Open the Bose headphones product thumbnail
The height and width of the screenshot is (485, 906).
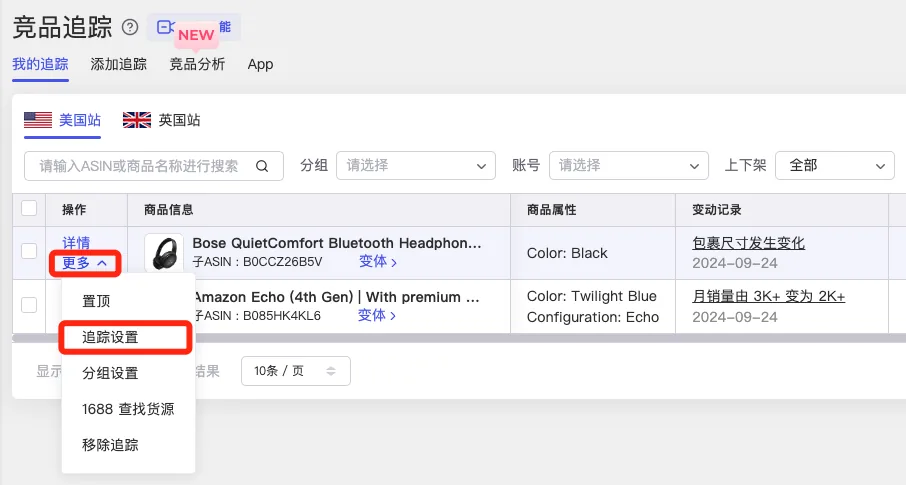point(164,253)
